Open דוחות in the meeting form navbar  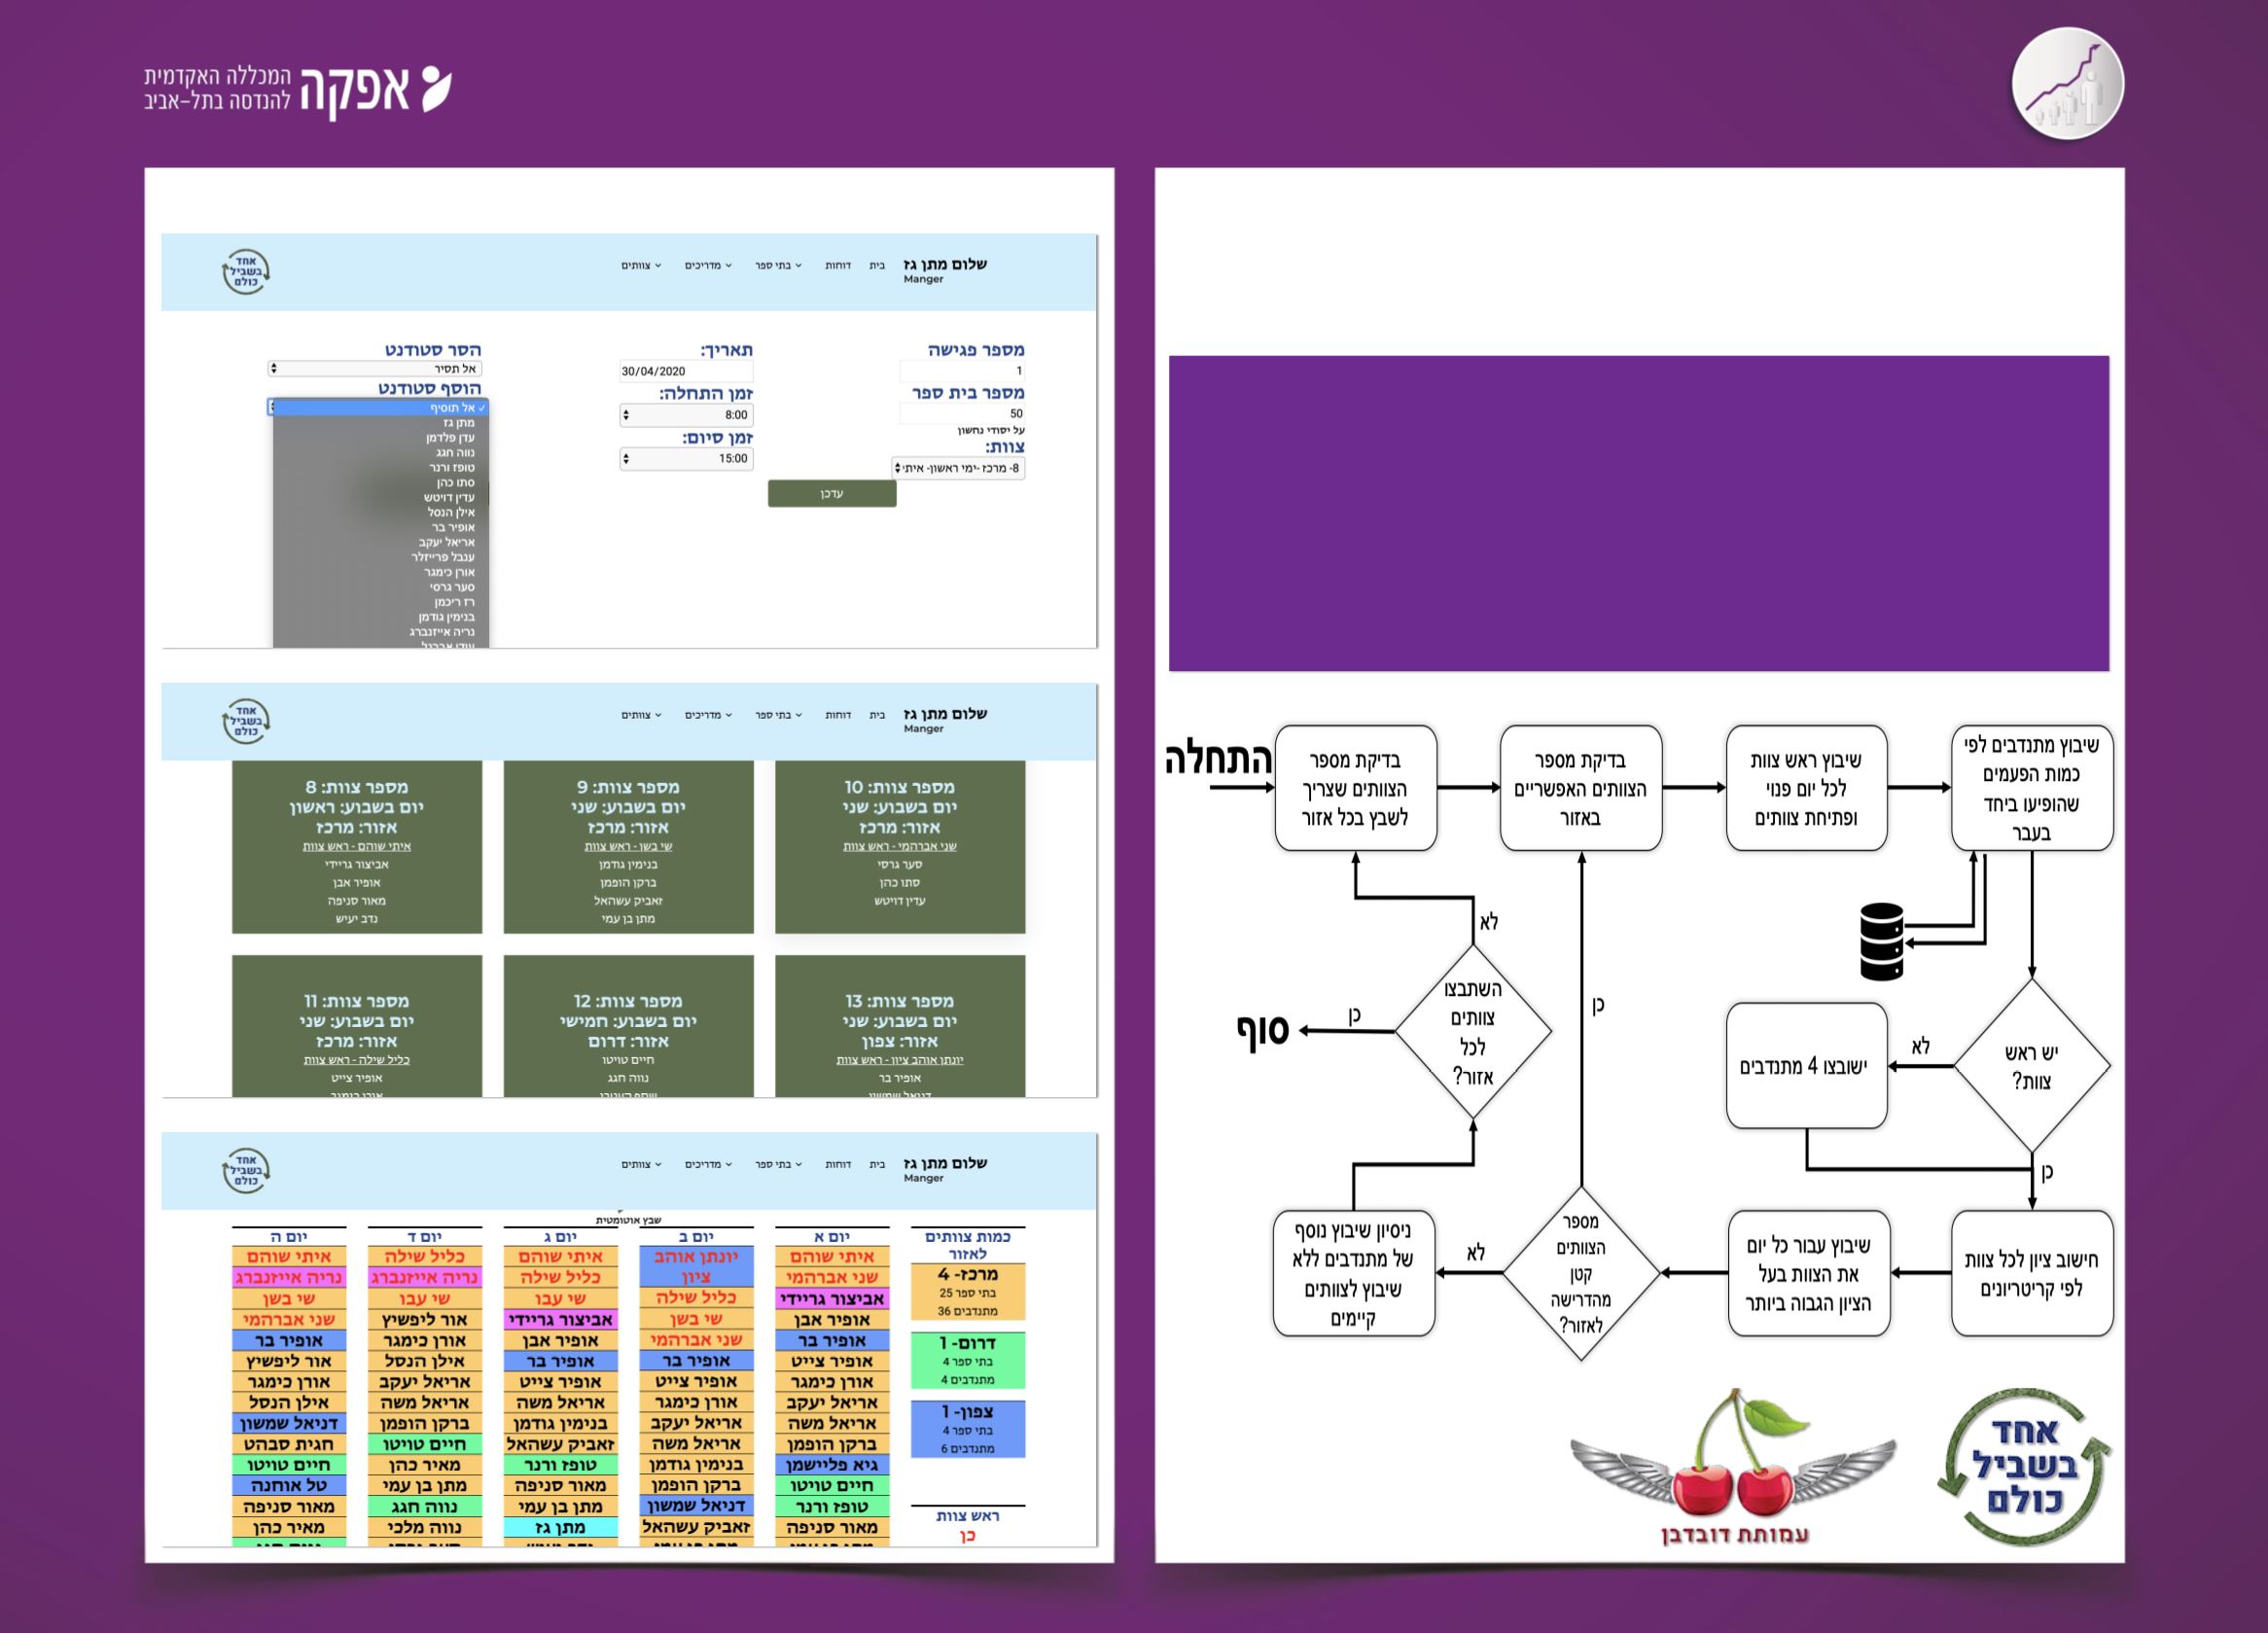(838, 266)
